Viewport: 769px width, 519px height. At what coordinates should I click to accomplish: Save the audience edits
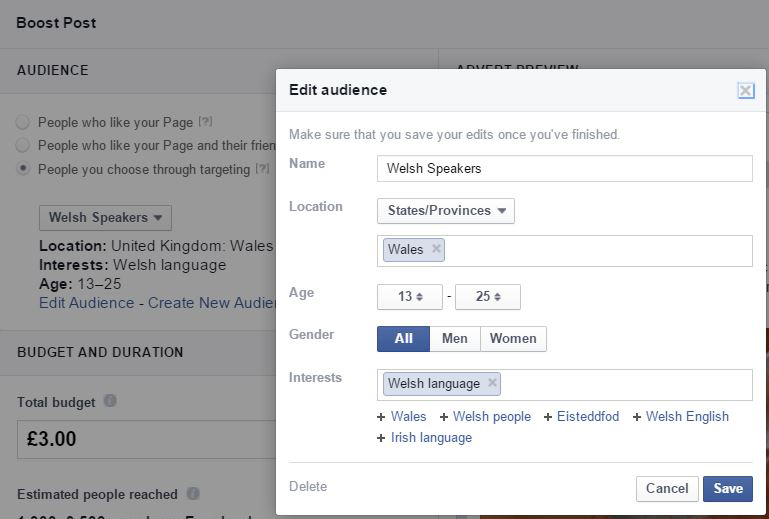pyautogui.click(x=728, y=489)
